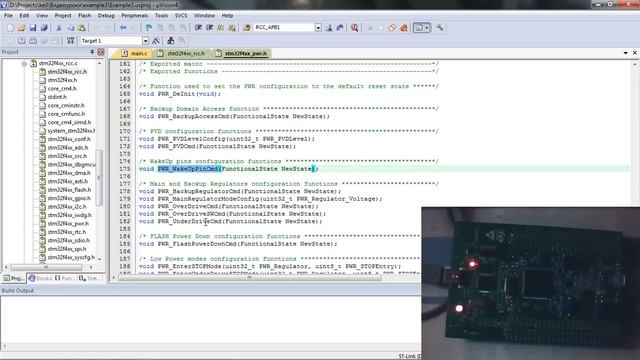Open the Project menu
Viewport: 640px width, 360px height.
coord(63,16)
